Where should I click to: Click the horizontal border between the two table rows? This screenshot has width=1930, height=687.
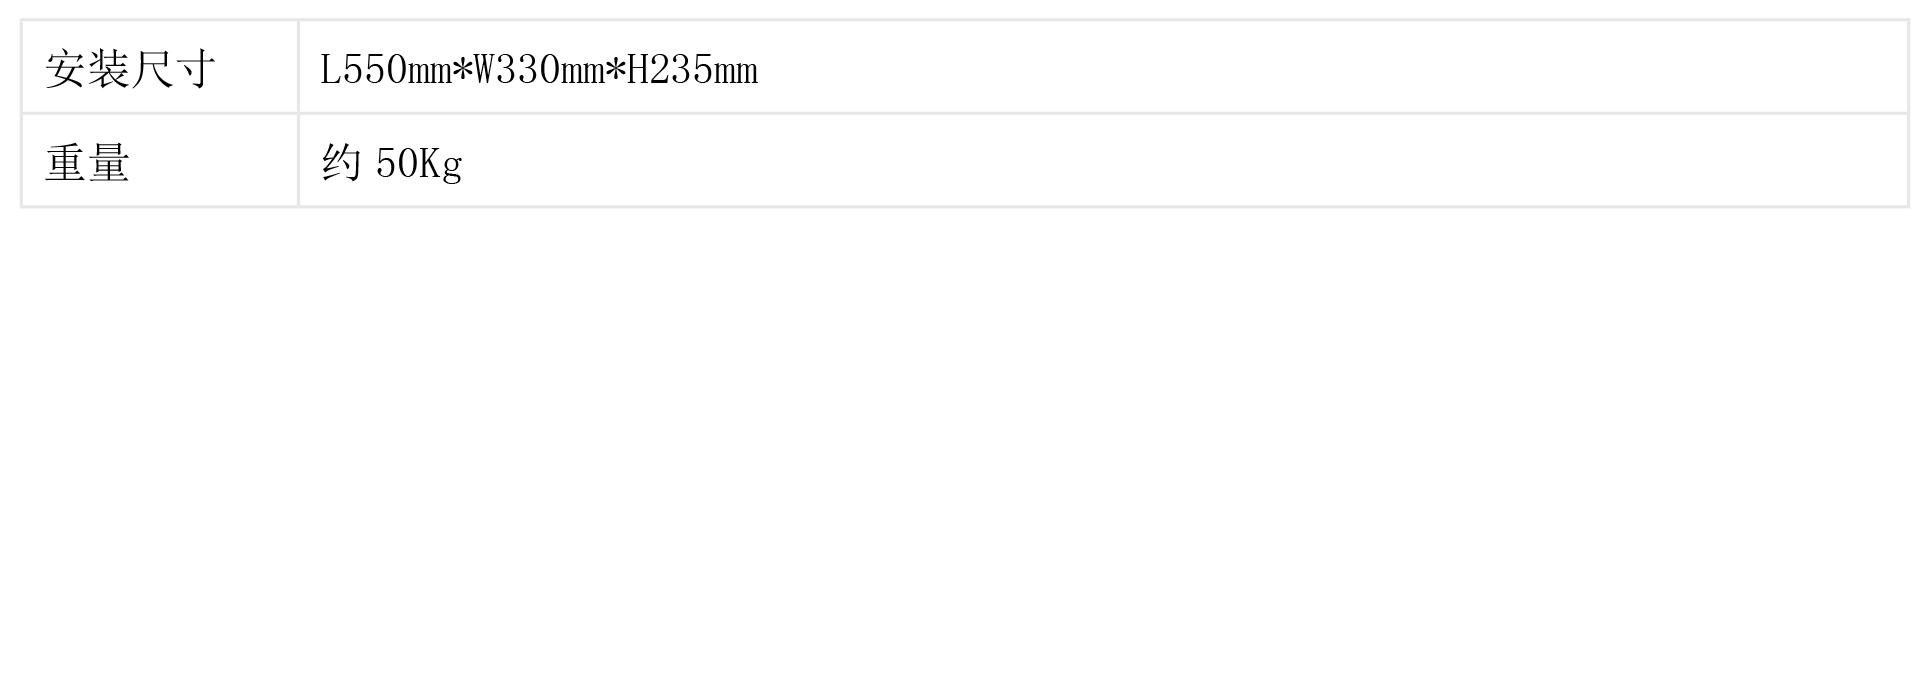click(x=965, y=113)
